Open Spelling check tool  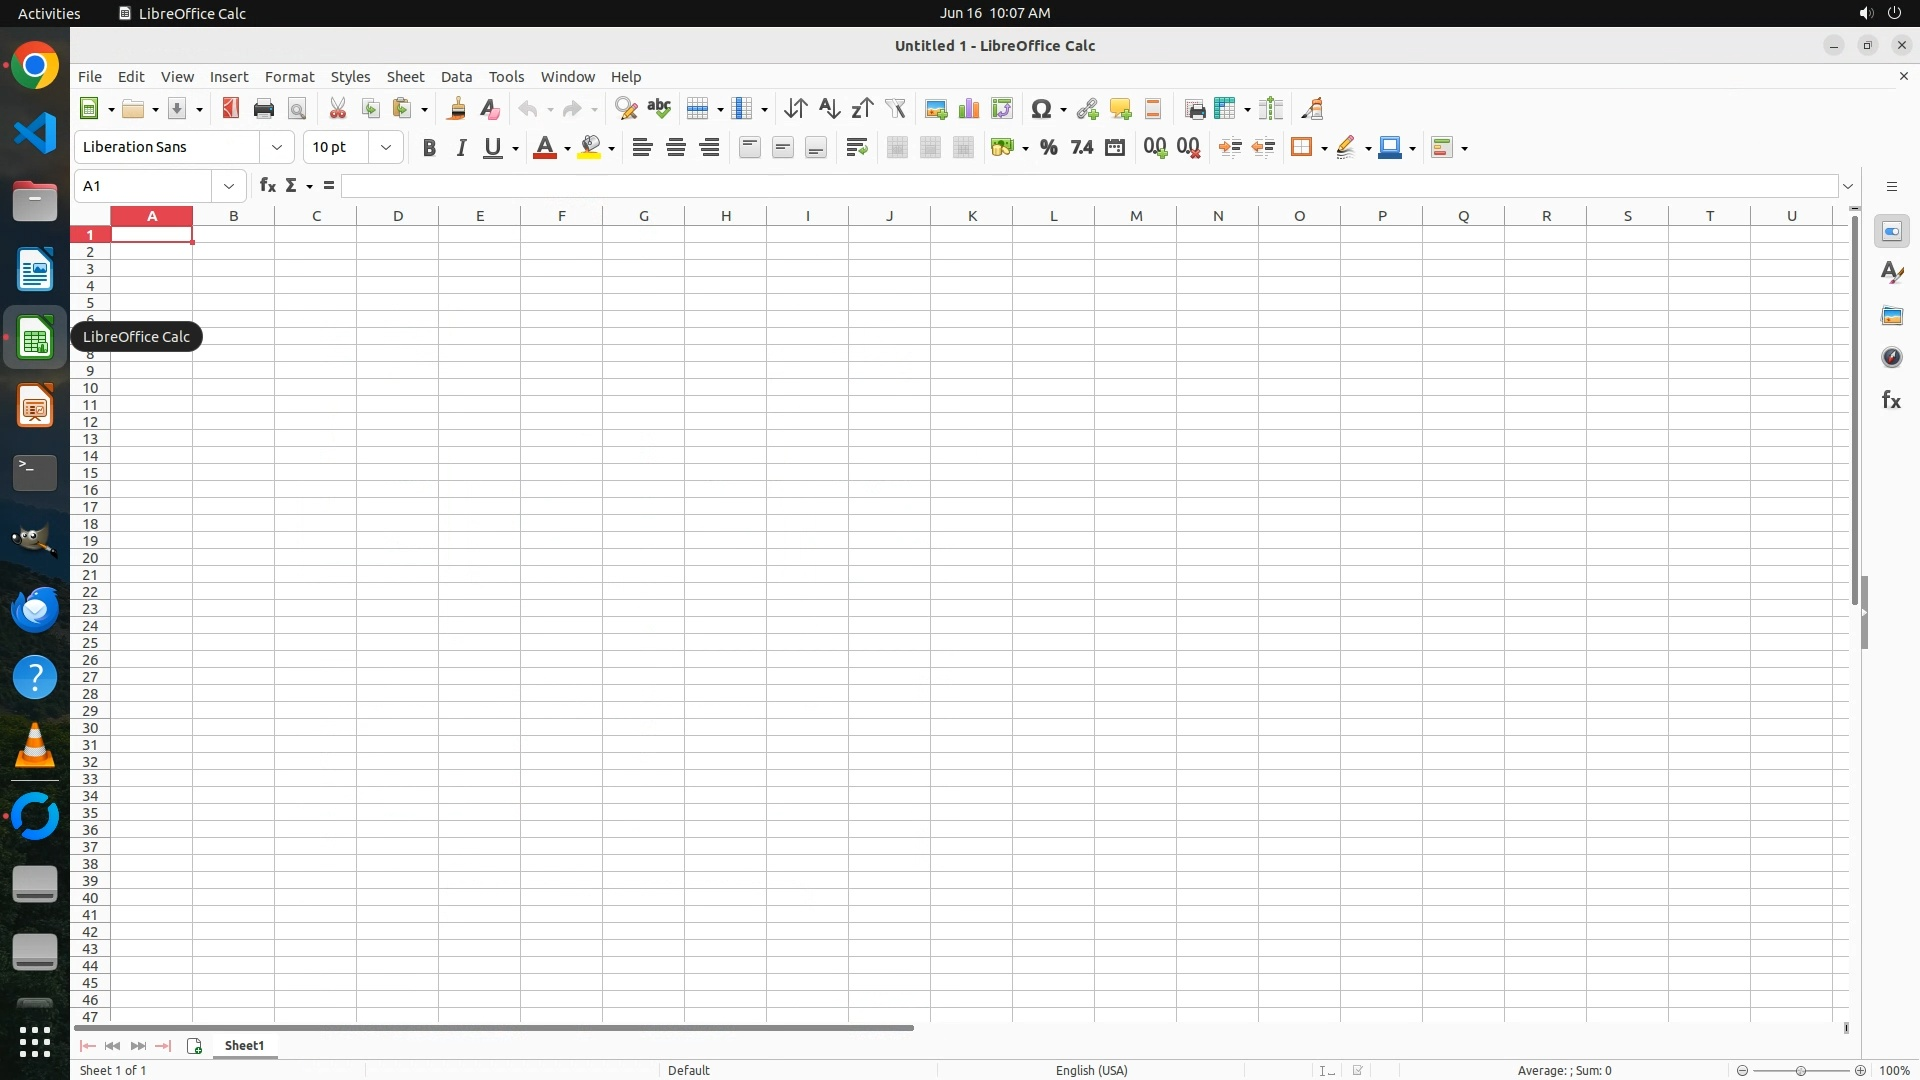click(x=659, y=109)
